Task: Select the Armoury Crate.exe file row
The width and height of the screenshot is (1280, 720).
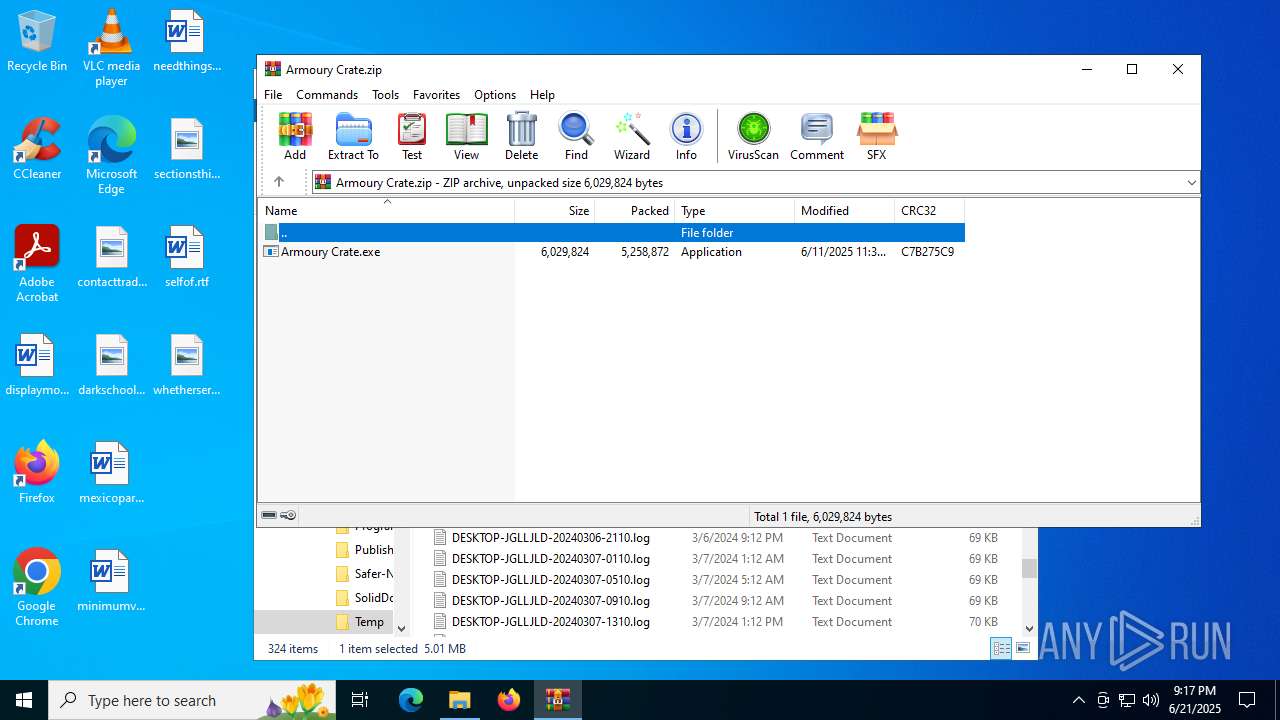Action: point(612,252)
